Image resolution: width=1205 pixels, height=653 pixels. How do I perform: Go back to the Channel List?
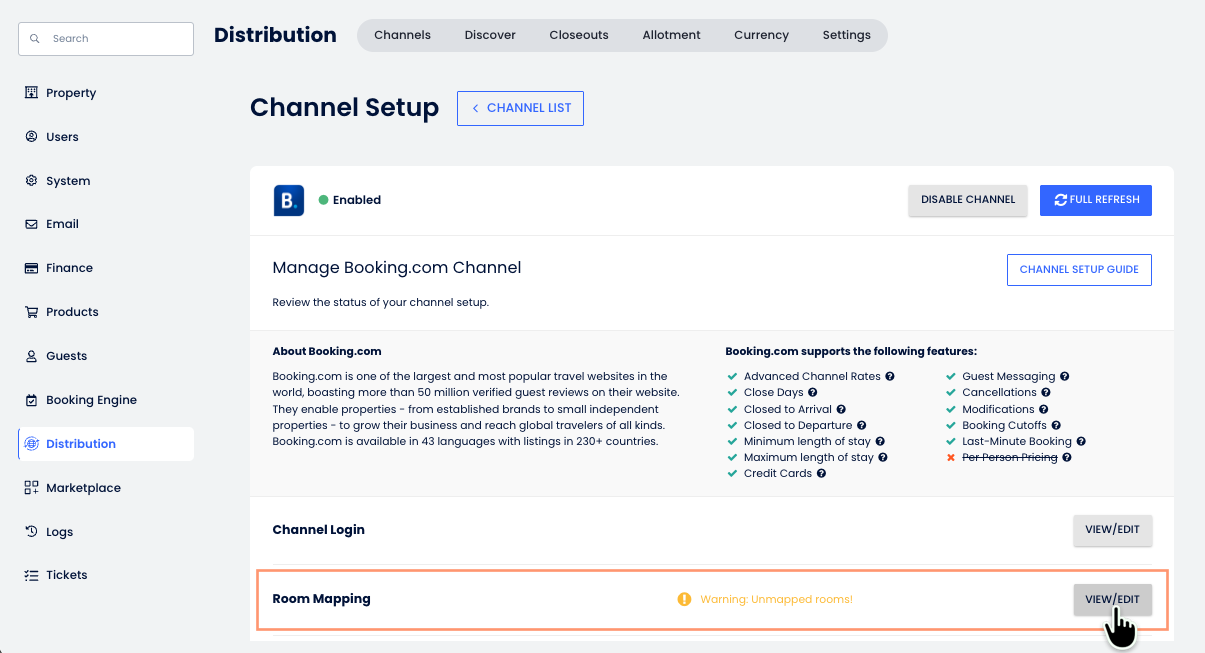(520, 108)
